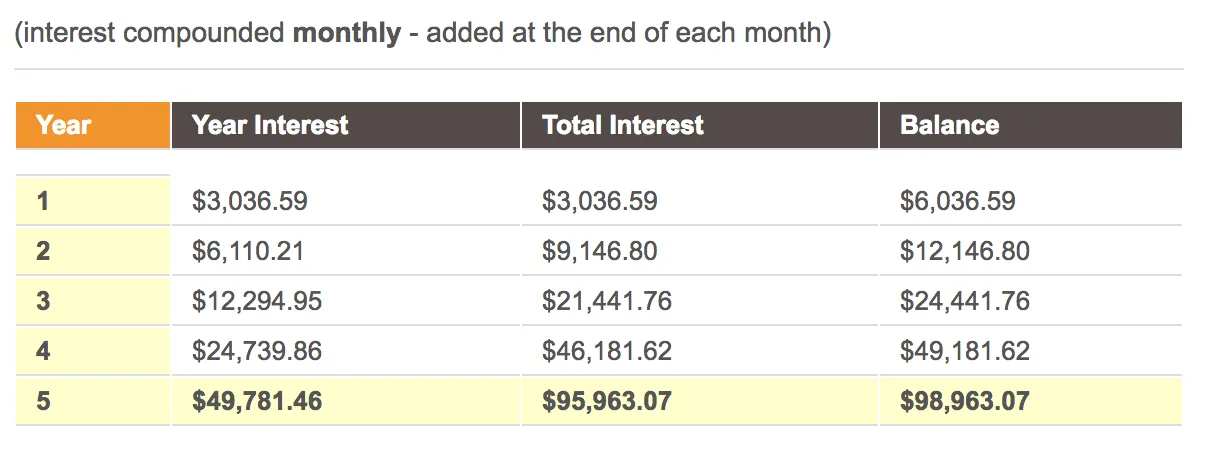The width and height of the screenshot is (1208, 472).
Task: Click the $24,441.76 balance value
Action: 965,301
